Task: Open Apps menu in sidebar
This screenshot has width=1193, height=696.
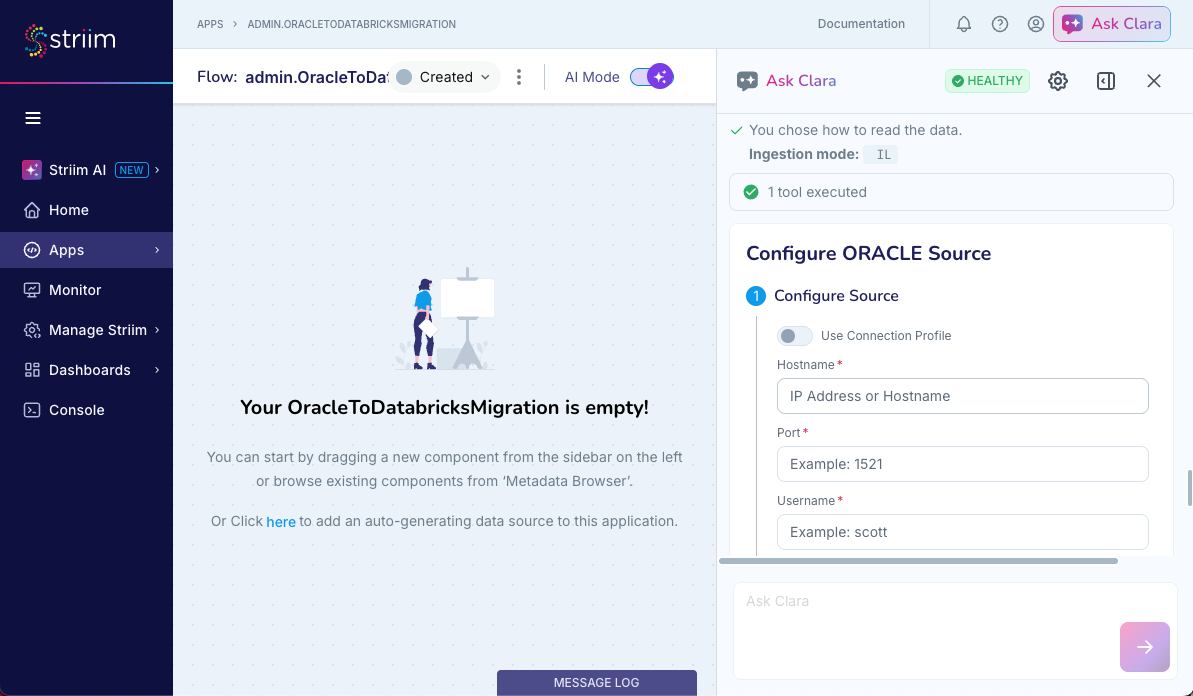Action: click(x=86, y=249)
